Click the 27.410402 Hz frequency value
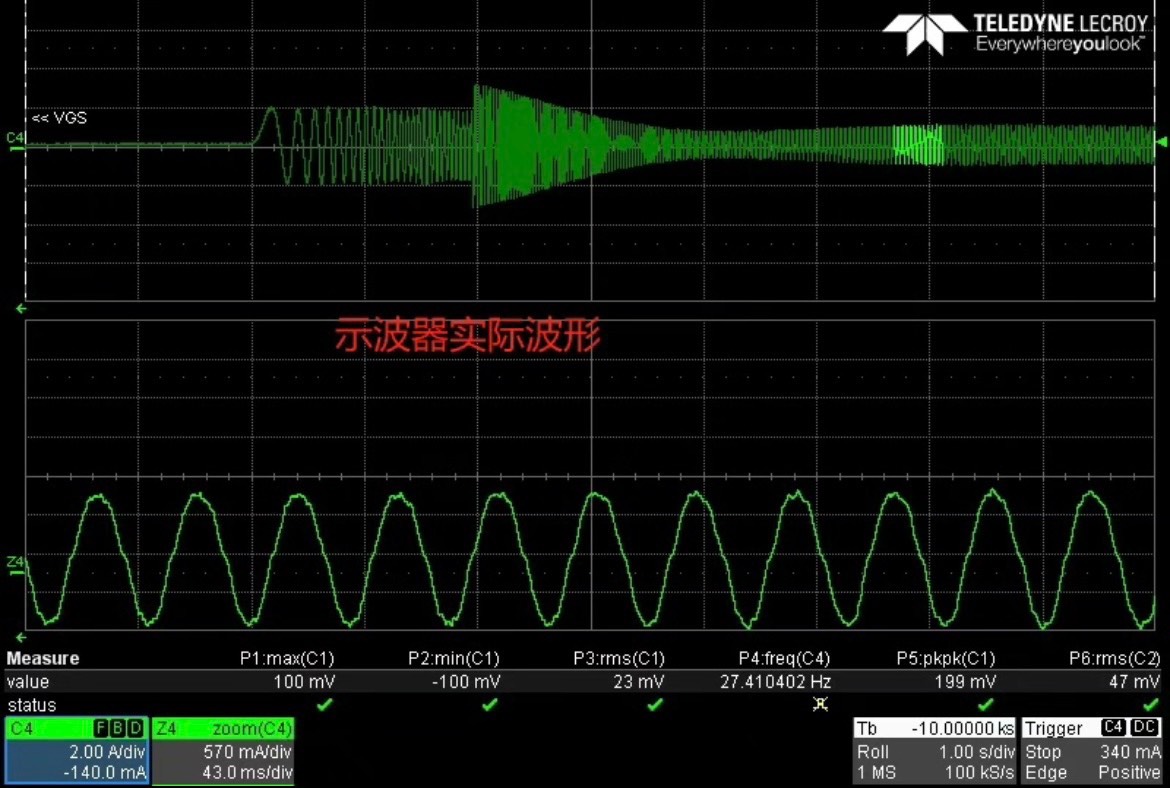 pos(775,681)
